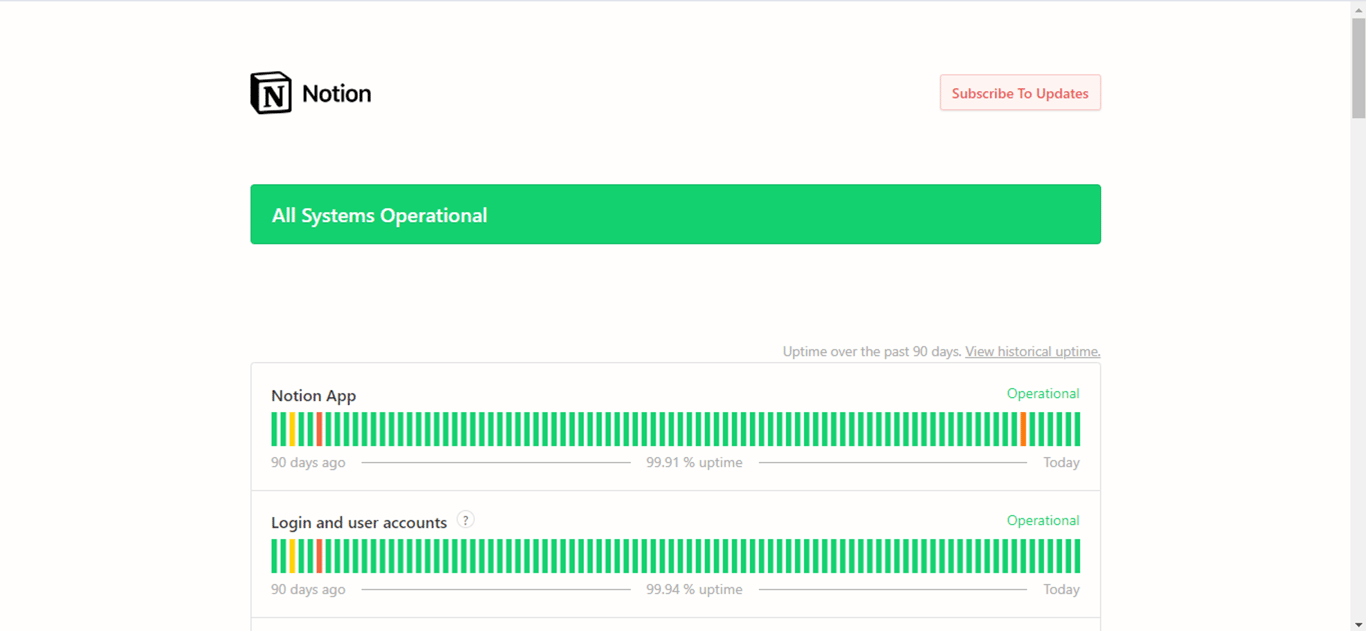Click the Notion App component title
Viewport: 1366px width, 631px height.
tap(314, 396)
